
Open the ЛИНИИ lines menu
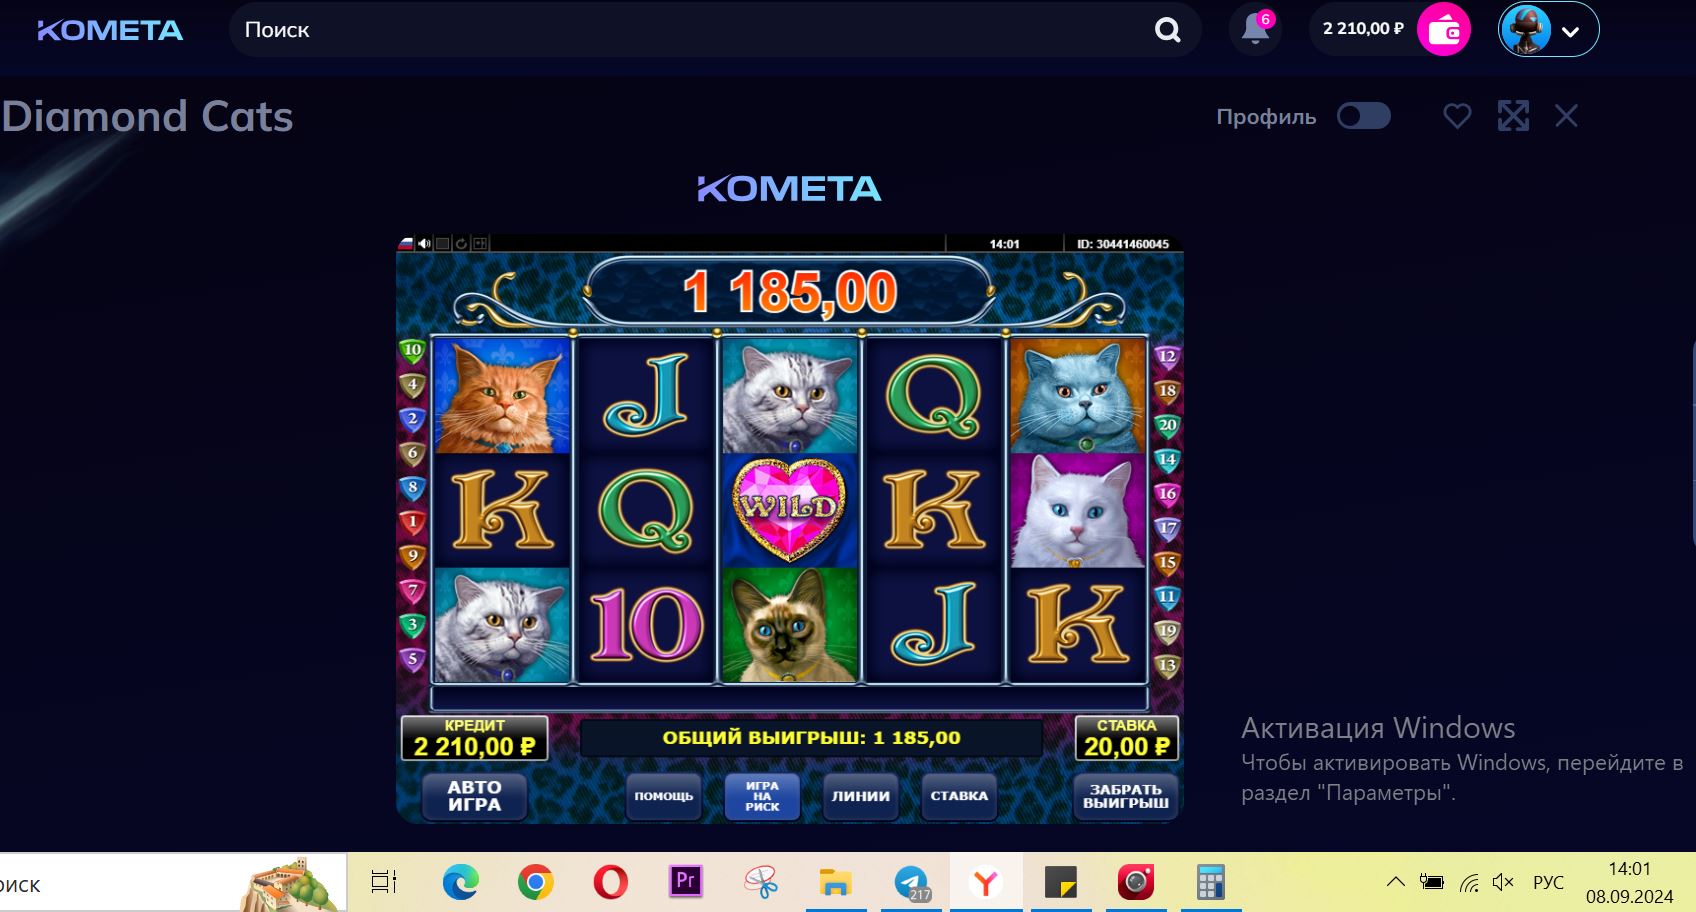click(860, 796)
